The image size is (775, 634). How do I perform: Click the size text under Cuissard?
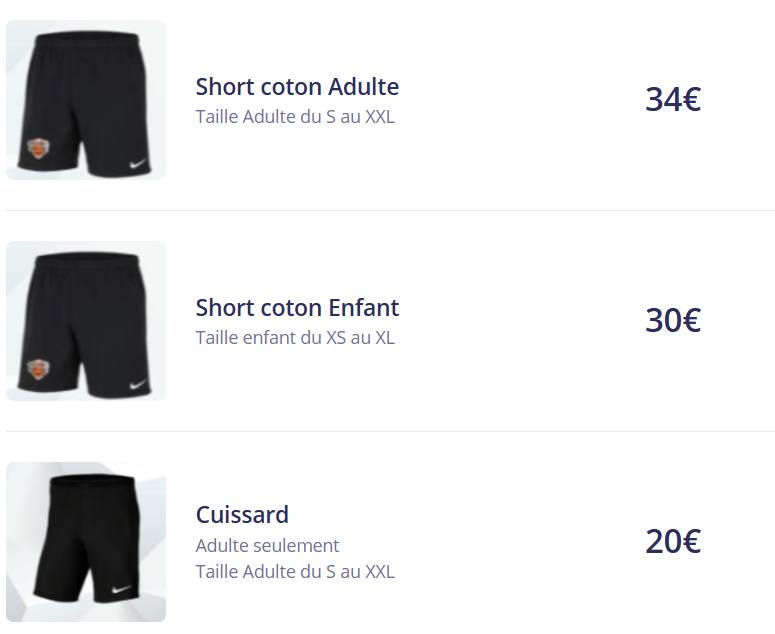295,572
